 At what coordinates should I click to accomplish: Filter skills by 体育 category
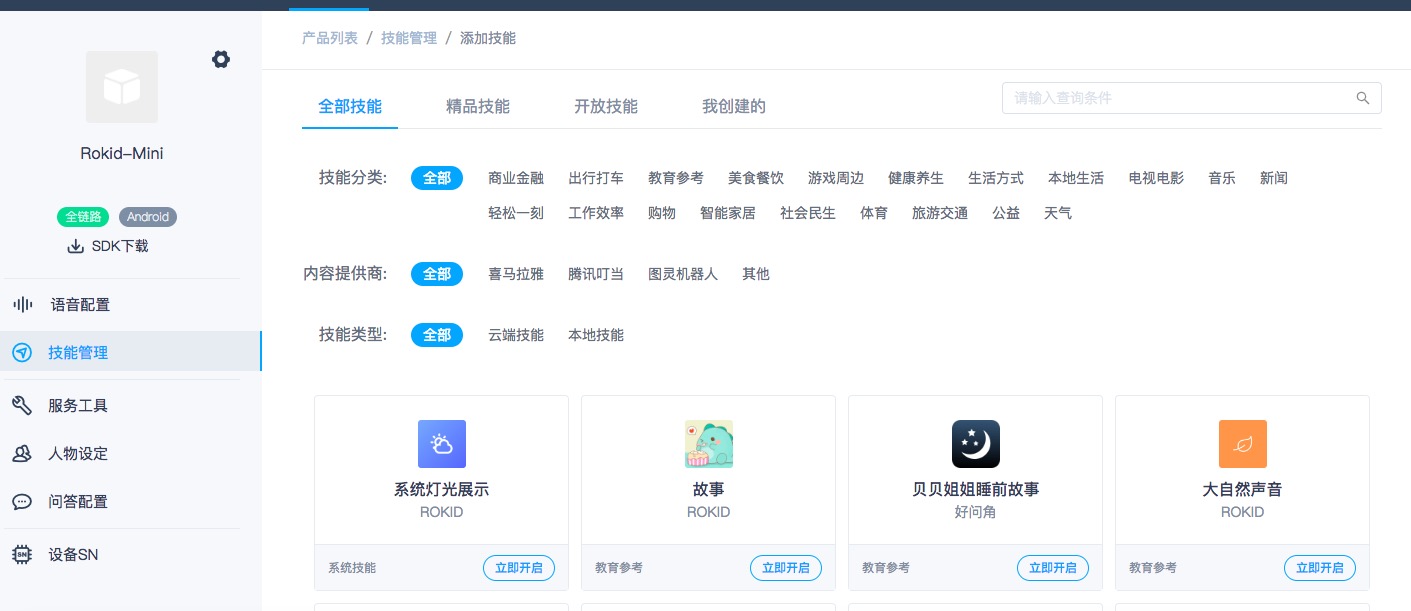874,213
